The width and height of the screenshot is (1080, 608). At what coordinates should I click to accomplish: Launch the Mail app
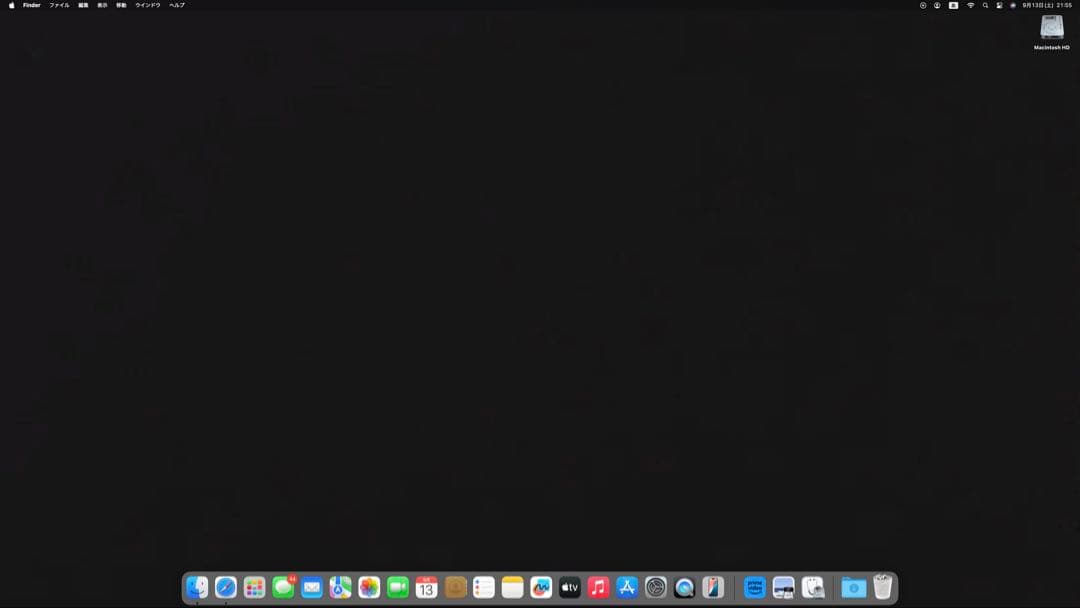click(312, 587)
